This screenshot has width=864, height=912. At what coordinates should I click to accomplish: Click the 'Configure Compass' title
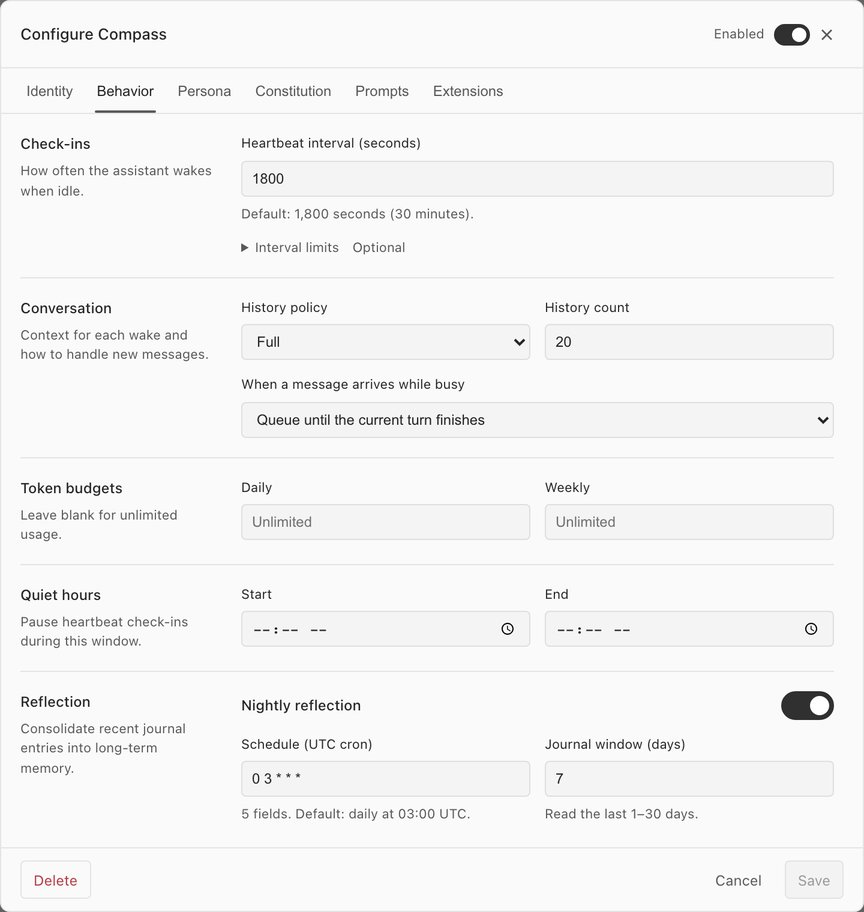click(x=94, y=34)
